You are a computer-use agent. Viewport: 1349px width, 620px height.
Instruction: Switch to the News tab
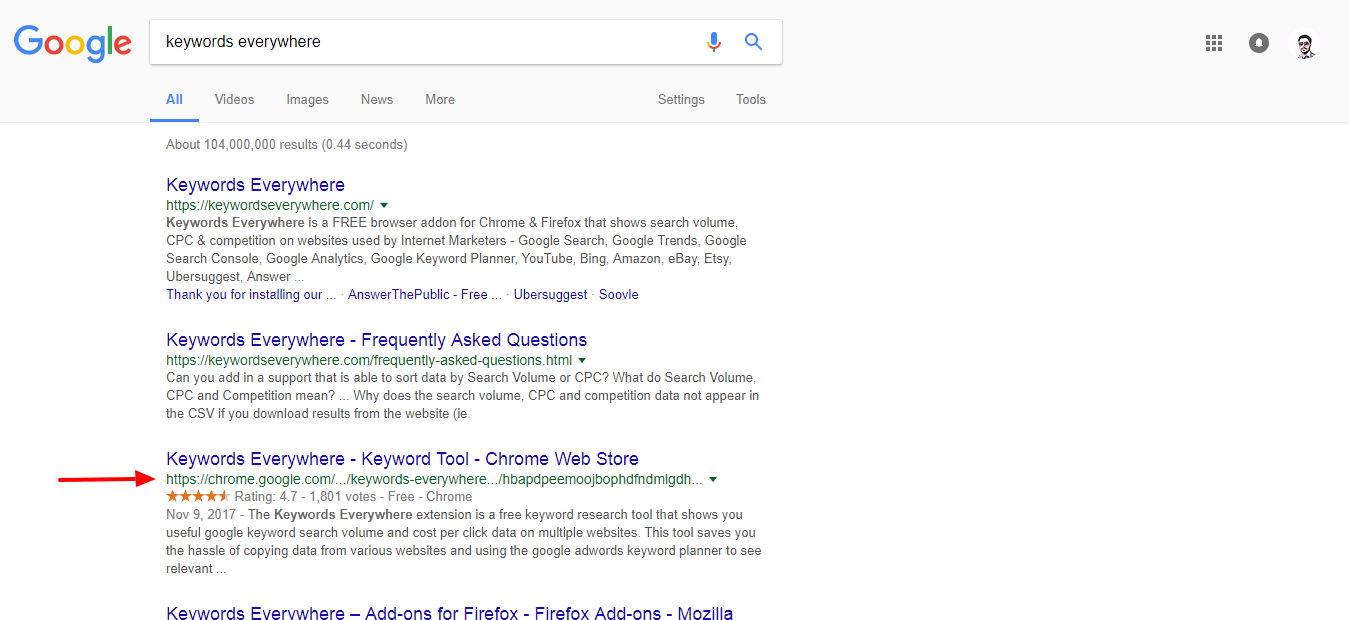(377, 99)
